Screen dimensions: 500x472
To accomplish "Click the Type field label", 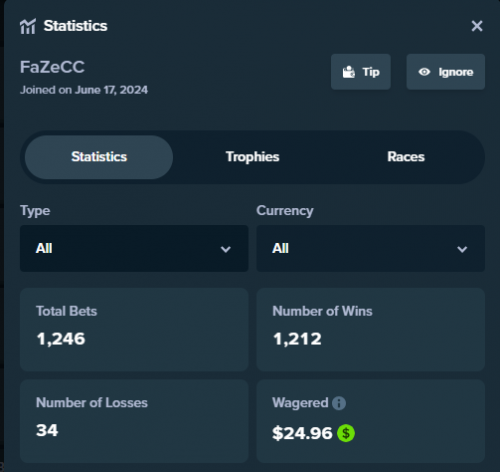I will 35,211.
